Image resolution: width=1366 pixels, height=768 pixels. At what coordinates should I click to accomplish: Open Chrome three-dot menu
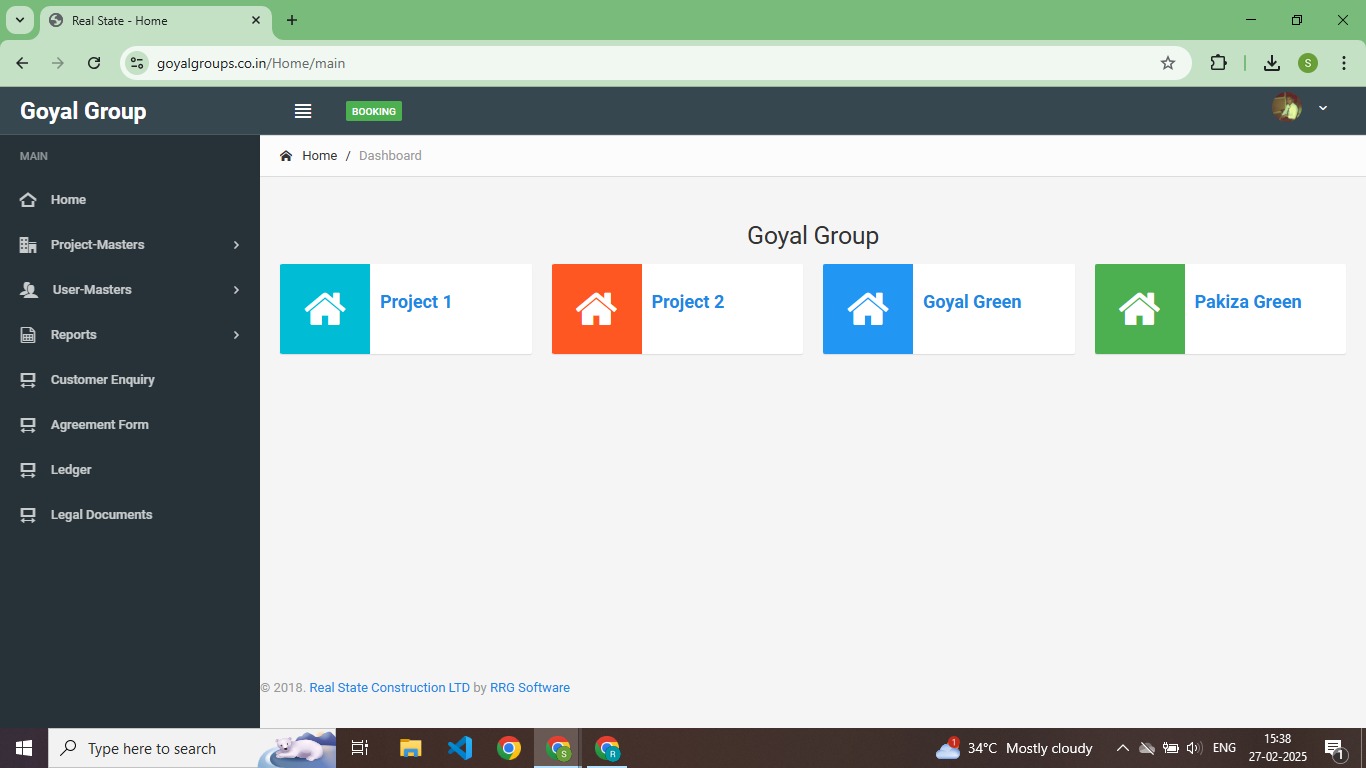1344,63
